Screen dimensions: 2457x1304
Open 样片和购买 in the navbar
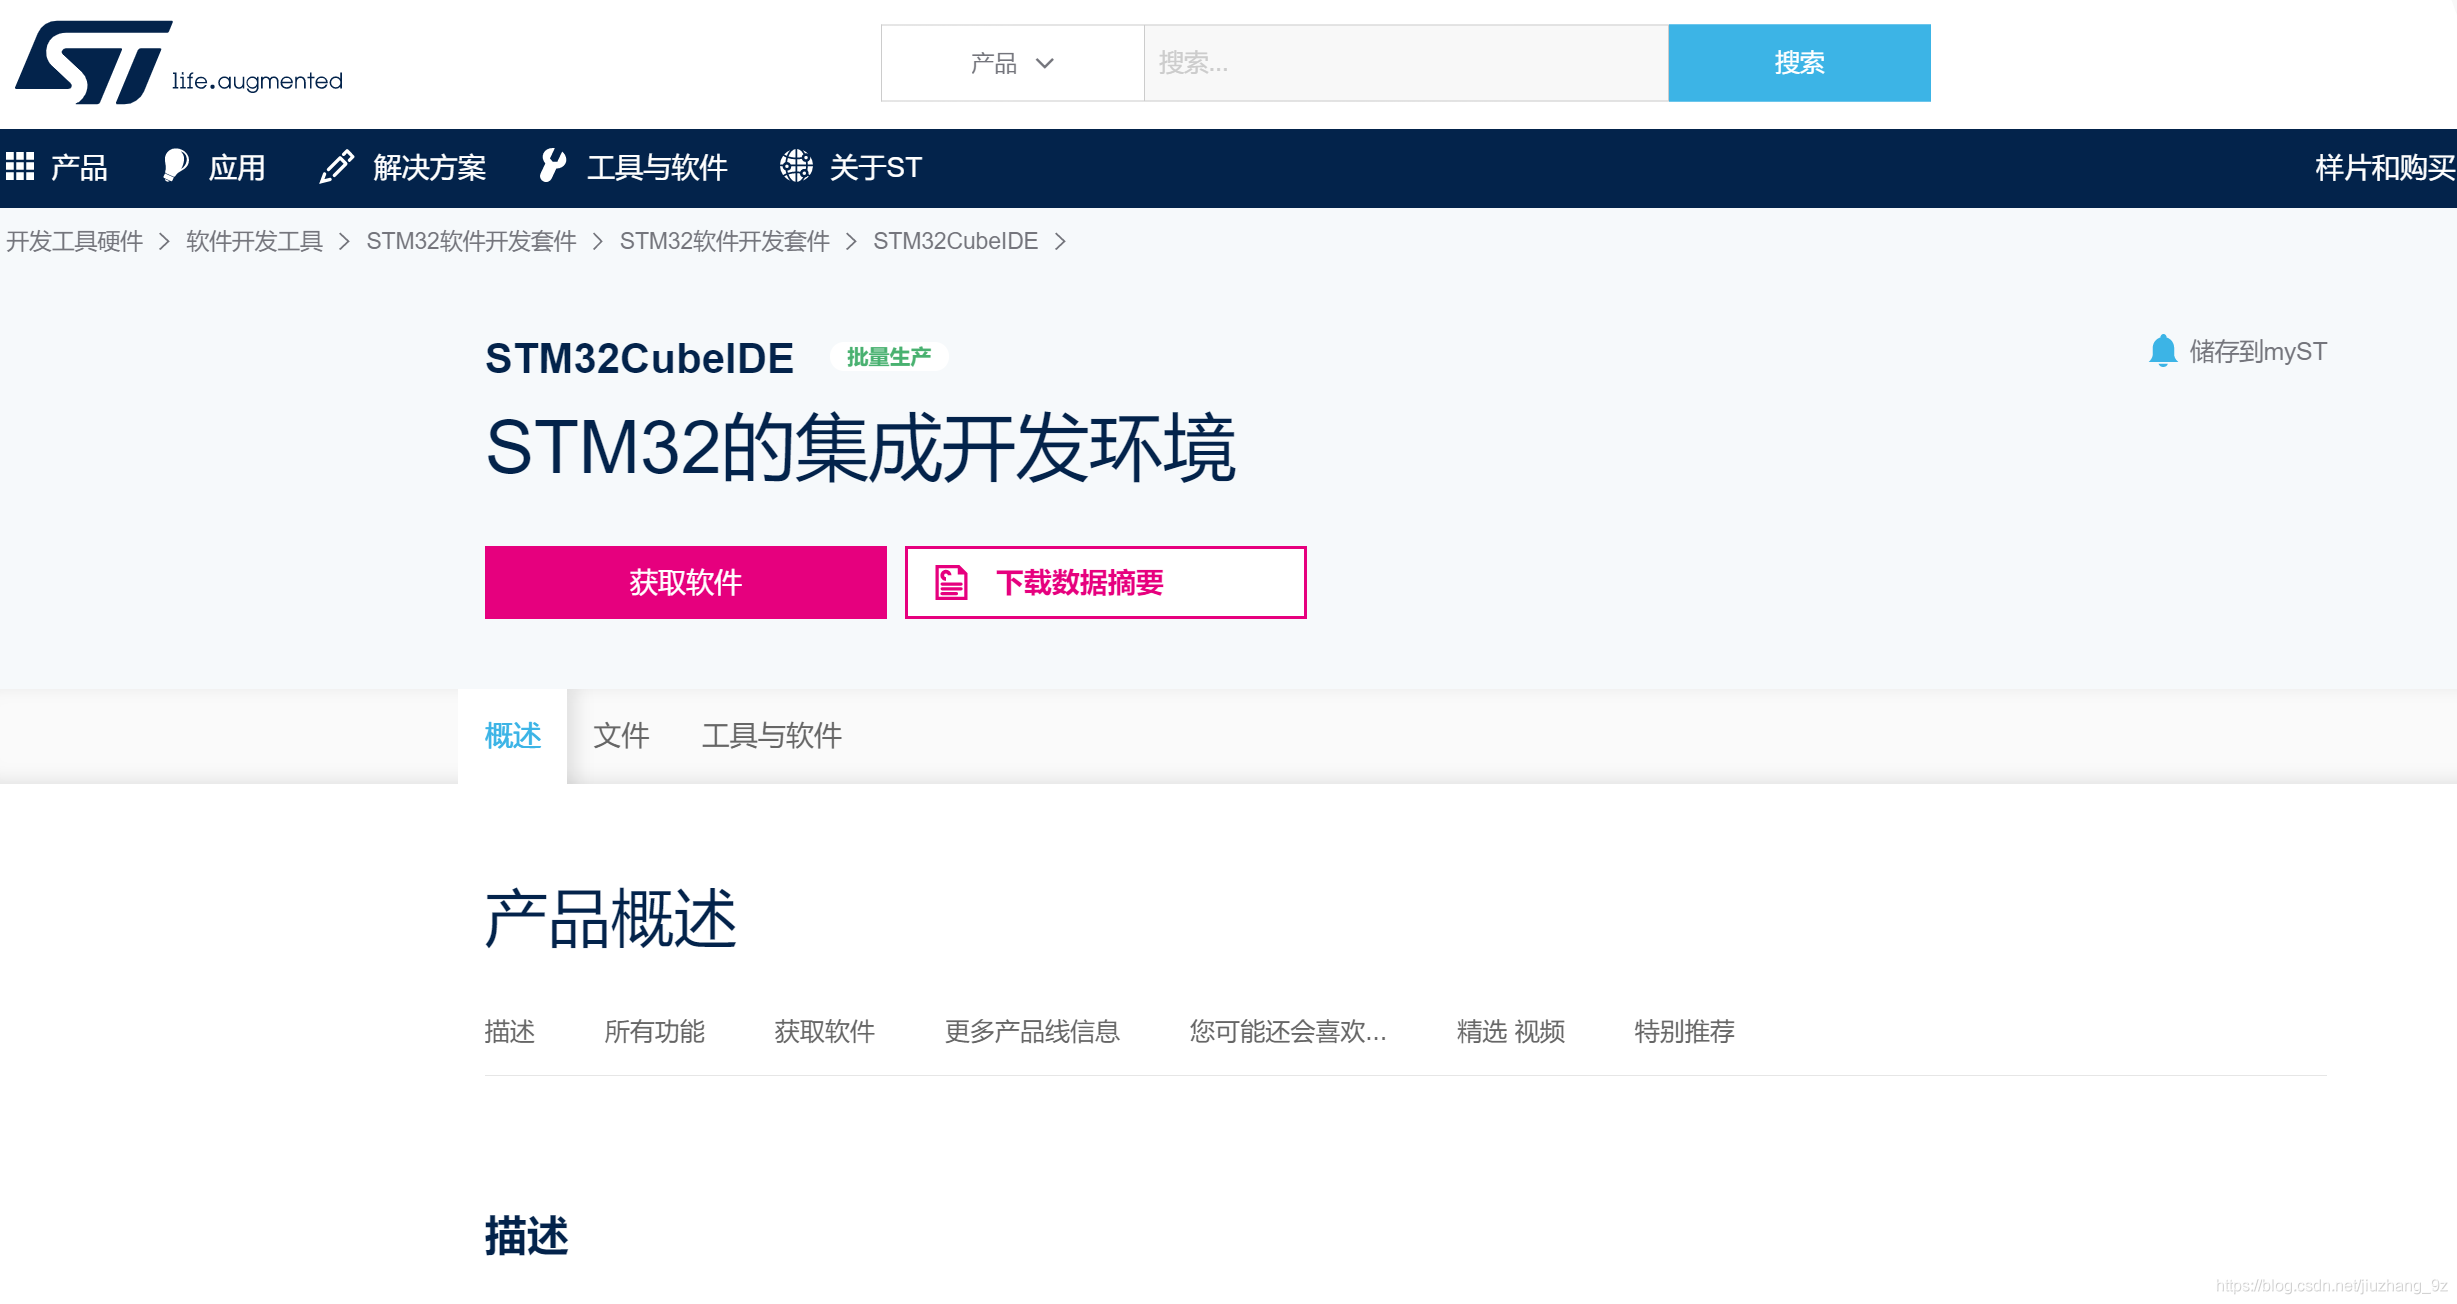click(x=2385, y=167)
